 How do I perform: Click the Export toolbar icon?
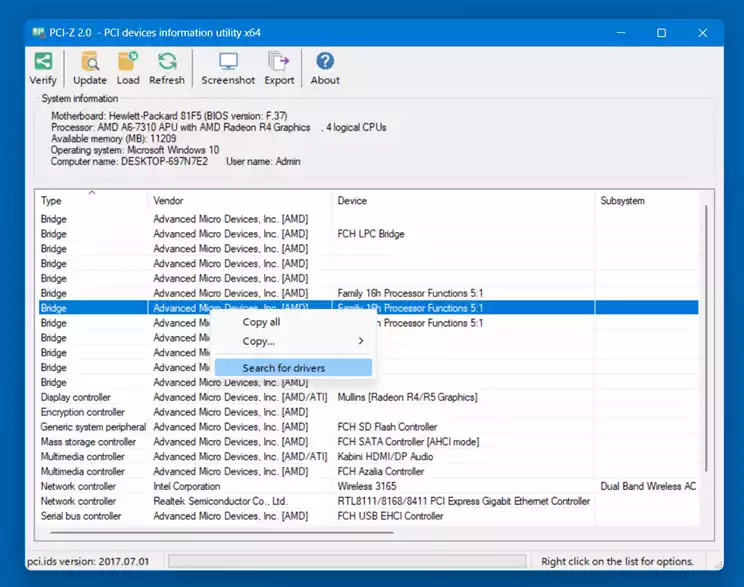[279, 69]
